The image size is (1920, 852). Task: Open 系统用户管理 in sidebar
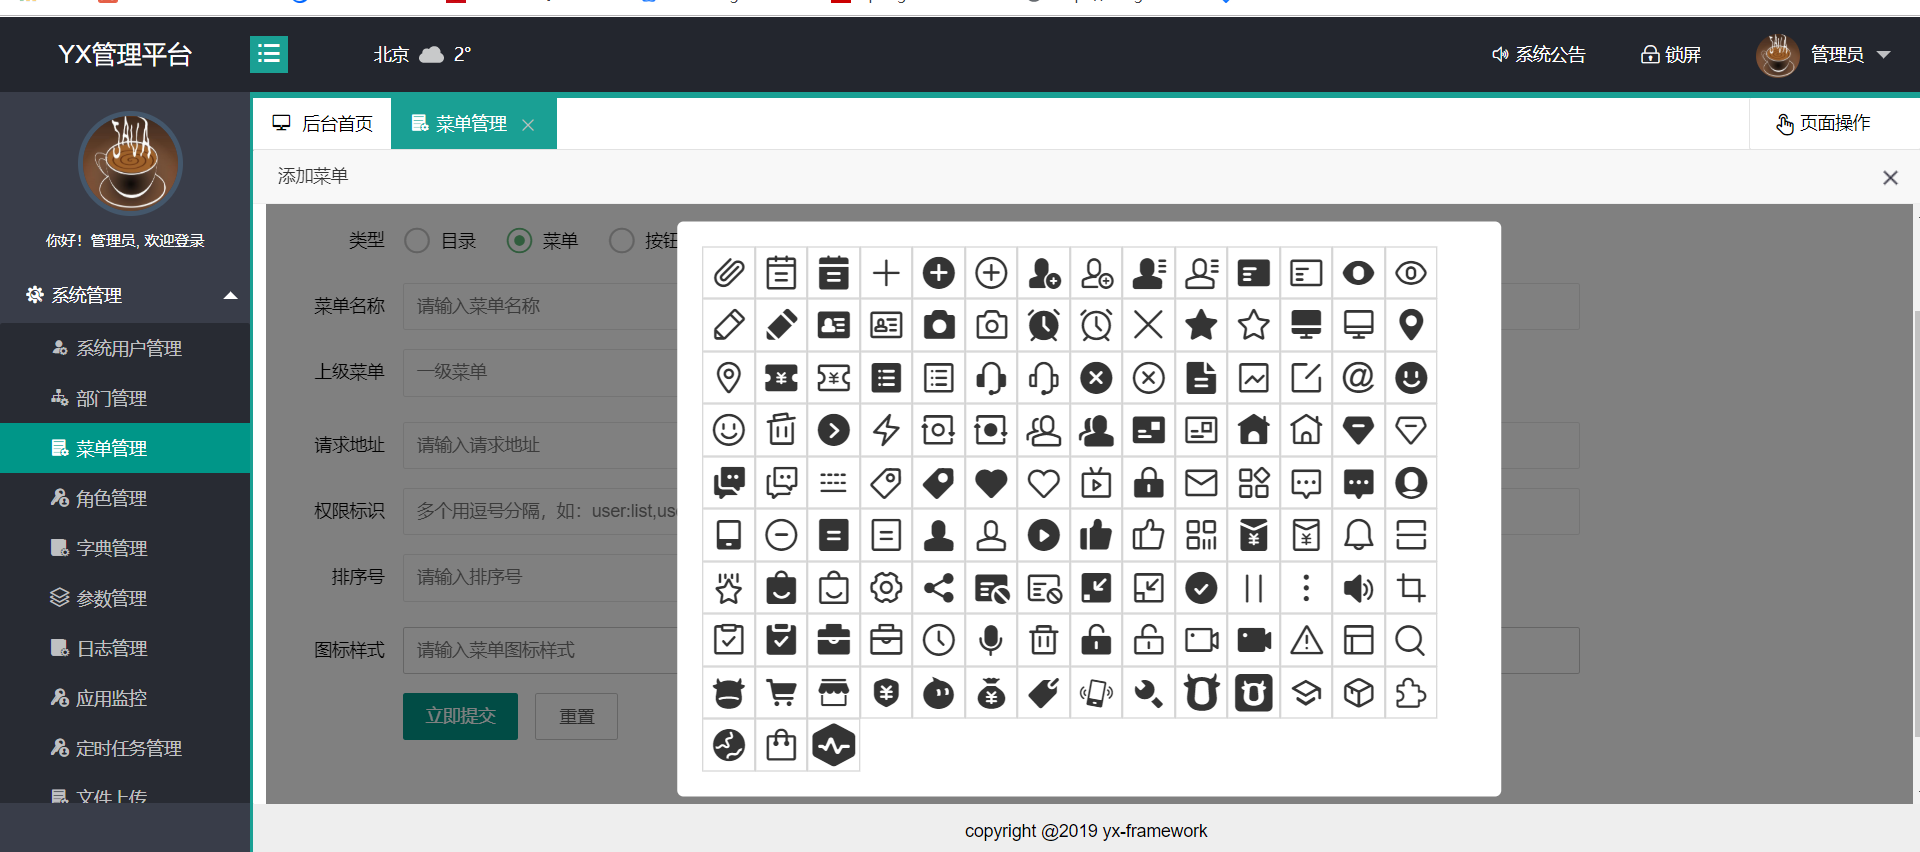click(125, 348)
